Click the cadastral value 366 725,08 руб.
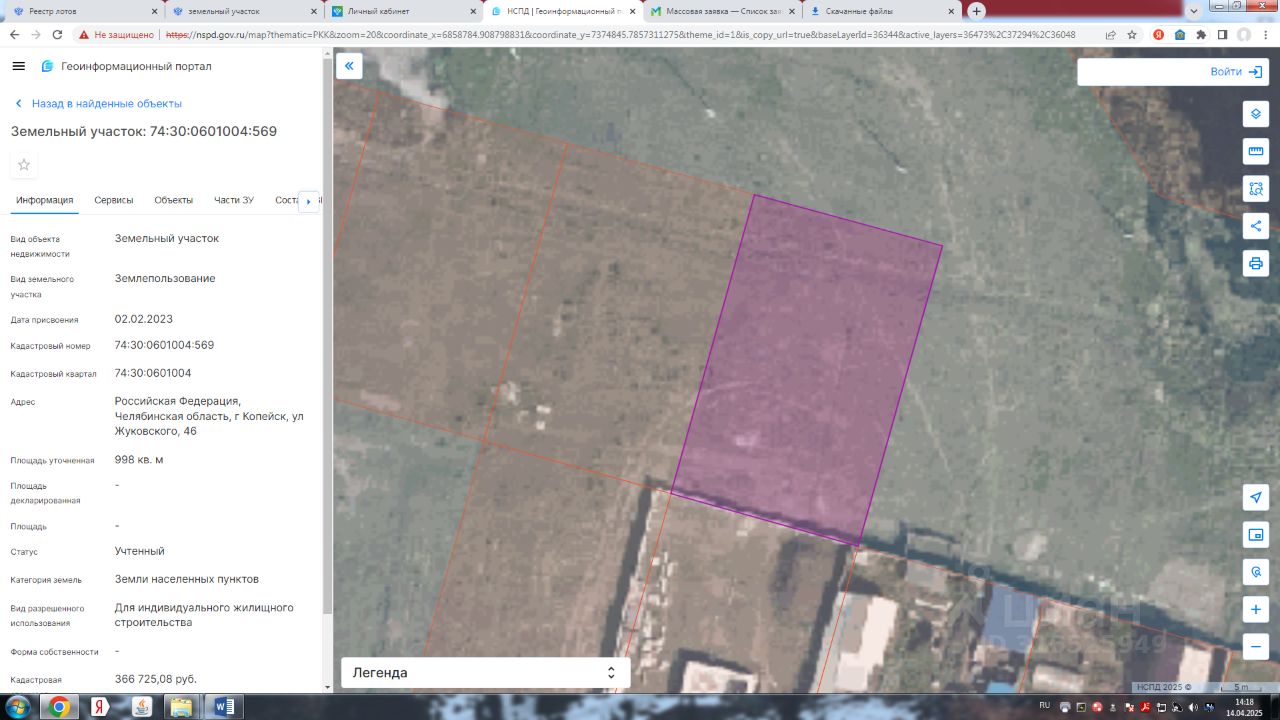Viewport: 1280px width, 720px height. point(156,679)
